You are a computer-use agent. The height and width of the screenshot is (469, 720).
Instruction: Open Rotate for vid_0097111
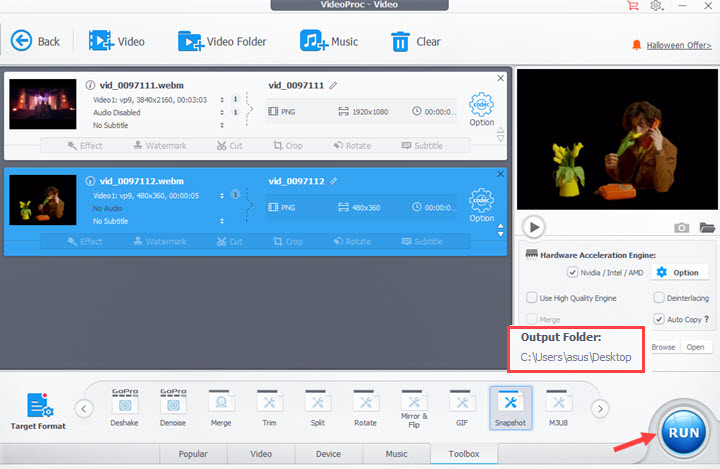[352, 146]
